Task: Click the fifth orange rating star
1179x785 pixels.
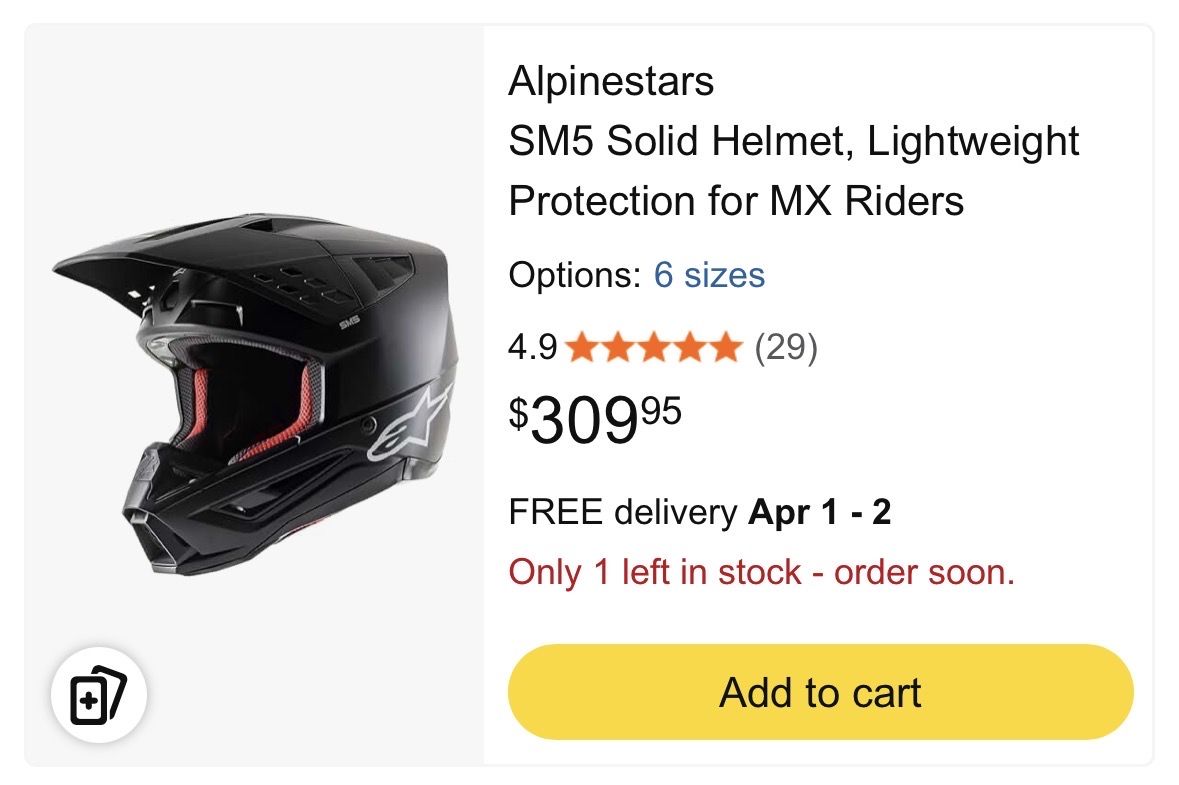Action: (x=725, y=348)
